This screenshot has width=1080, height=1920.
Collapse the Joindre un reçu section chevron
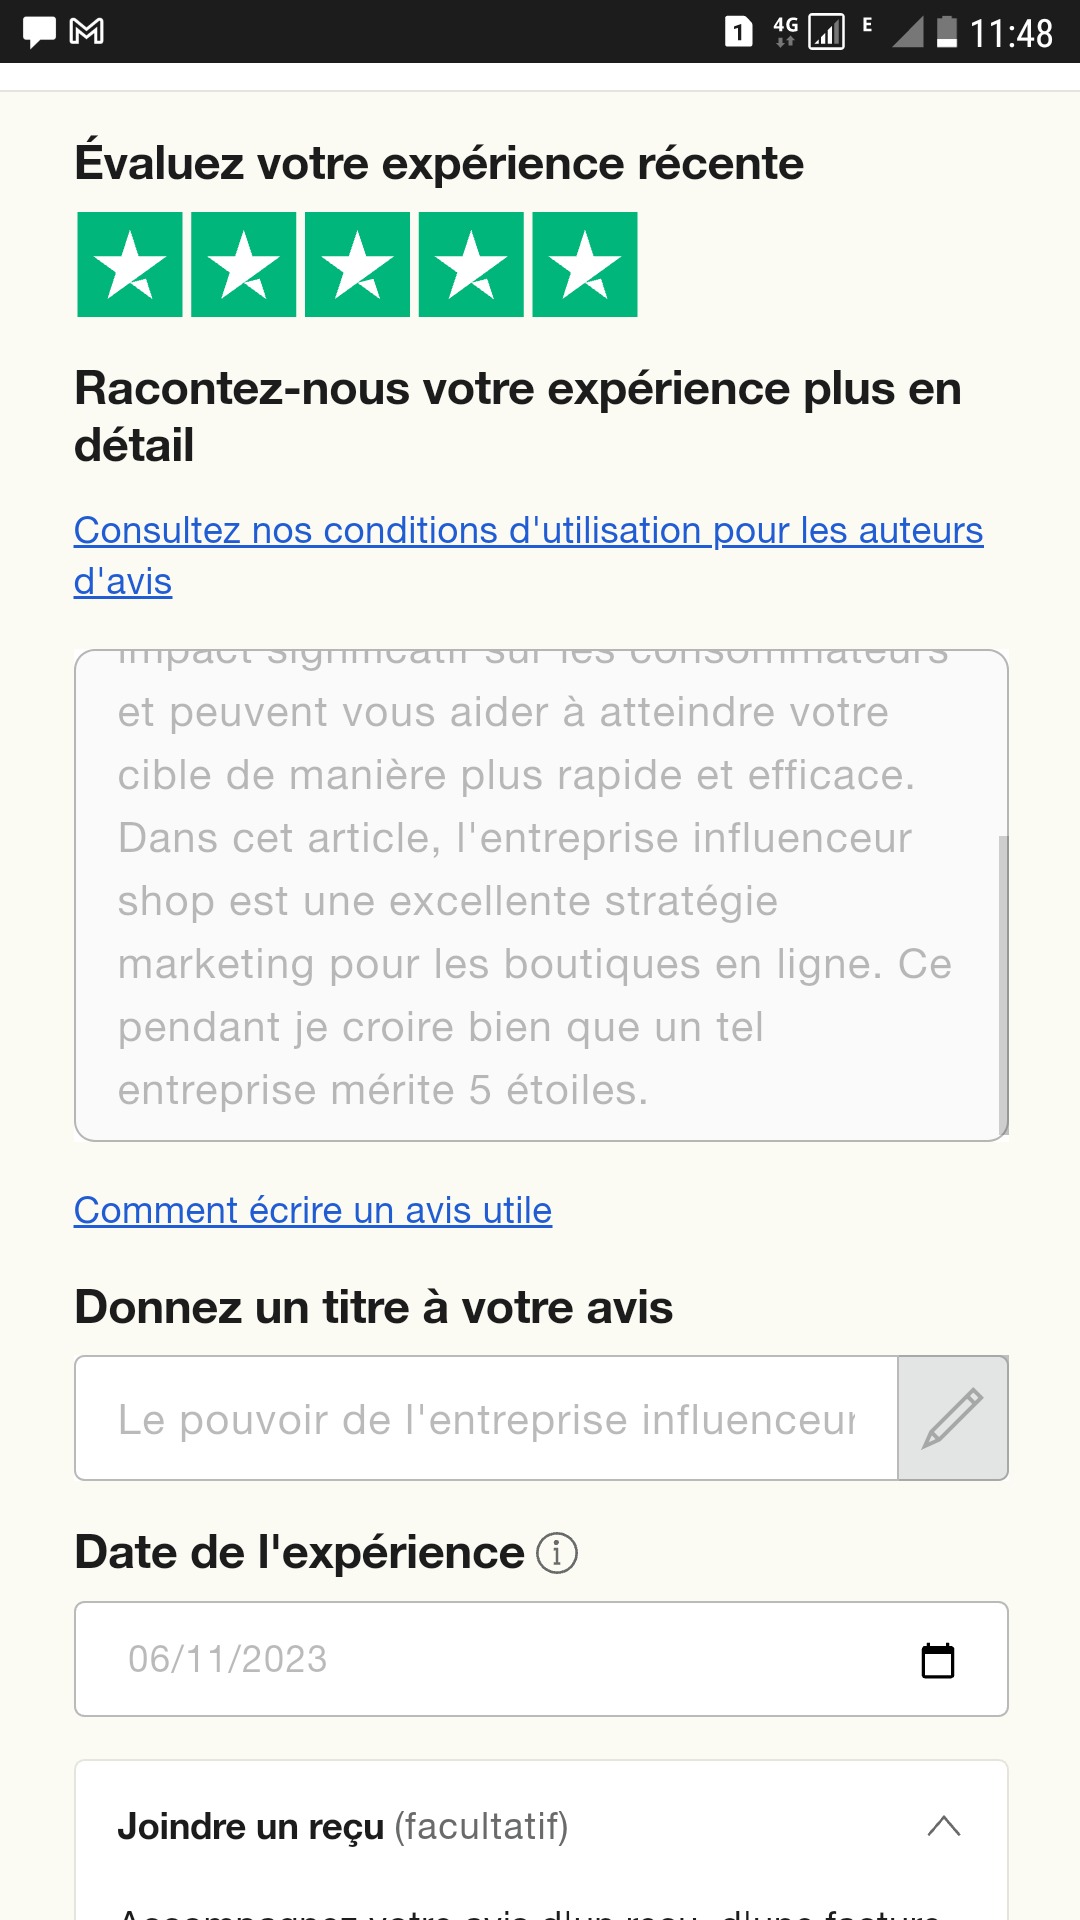943,1827
